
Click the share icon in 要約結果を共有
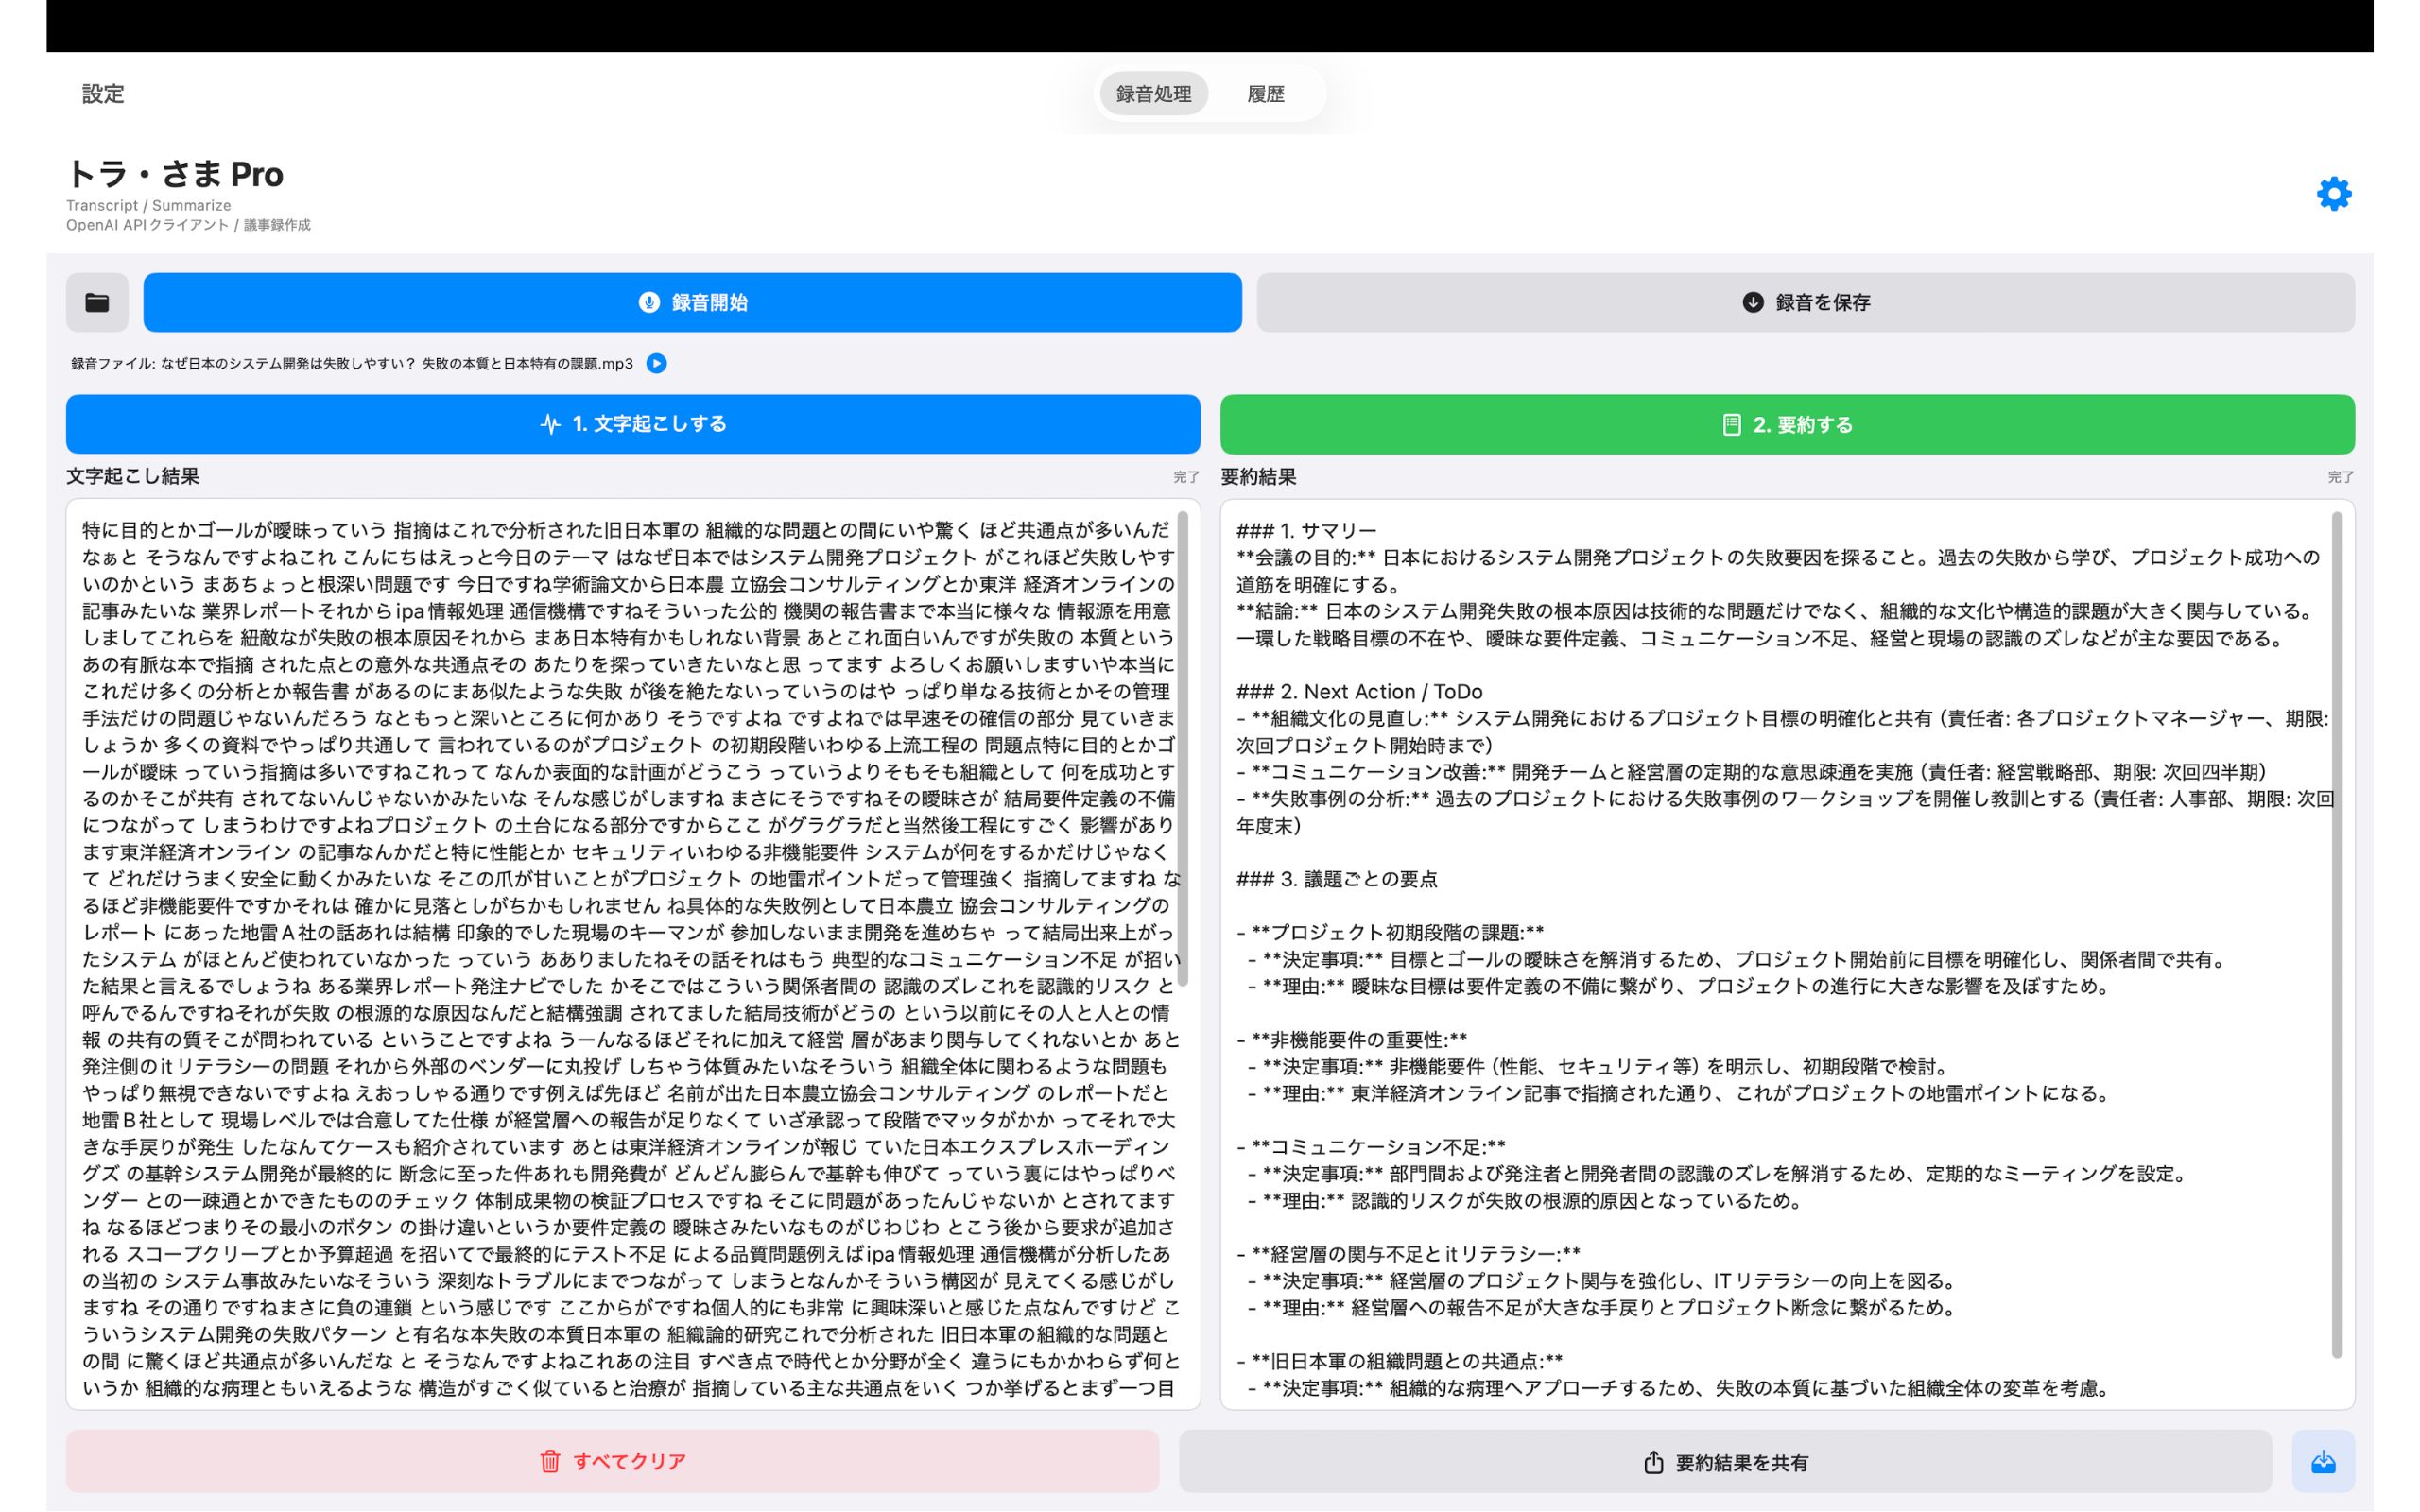coord(1653,1462)
